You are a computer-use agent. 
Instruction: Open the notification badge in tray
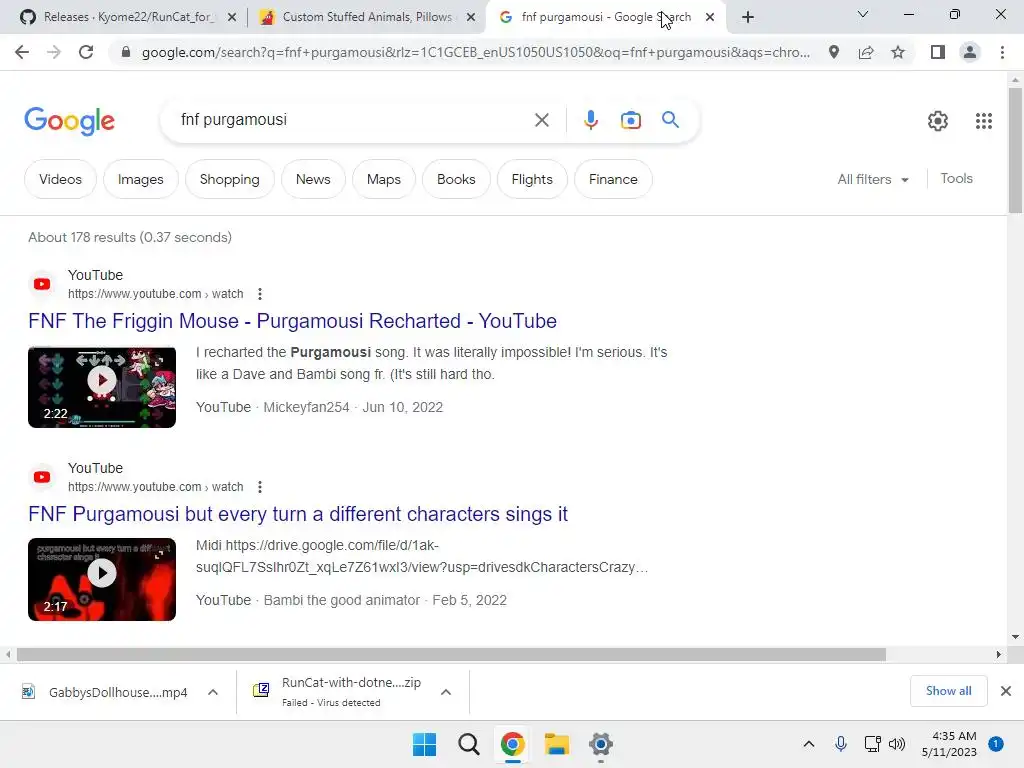click(x=995, y=744)
